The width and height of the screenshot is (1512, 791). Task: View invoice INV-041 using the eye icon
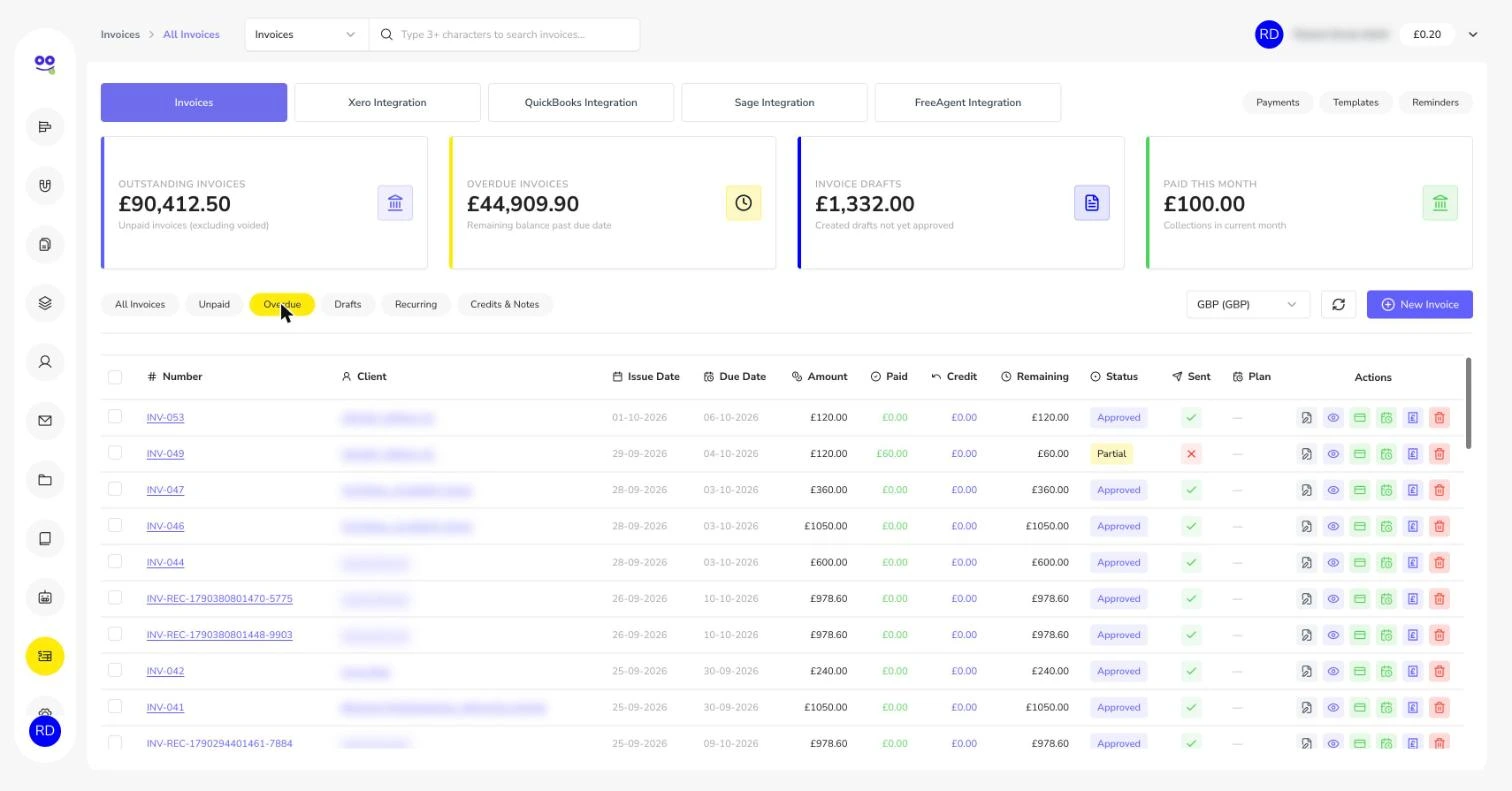point(1333,708)
